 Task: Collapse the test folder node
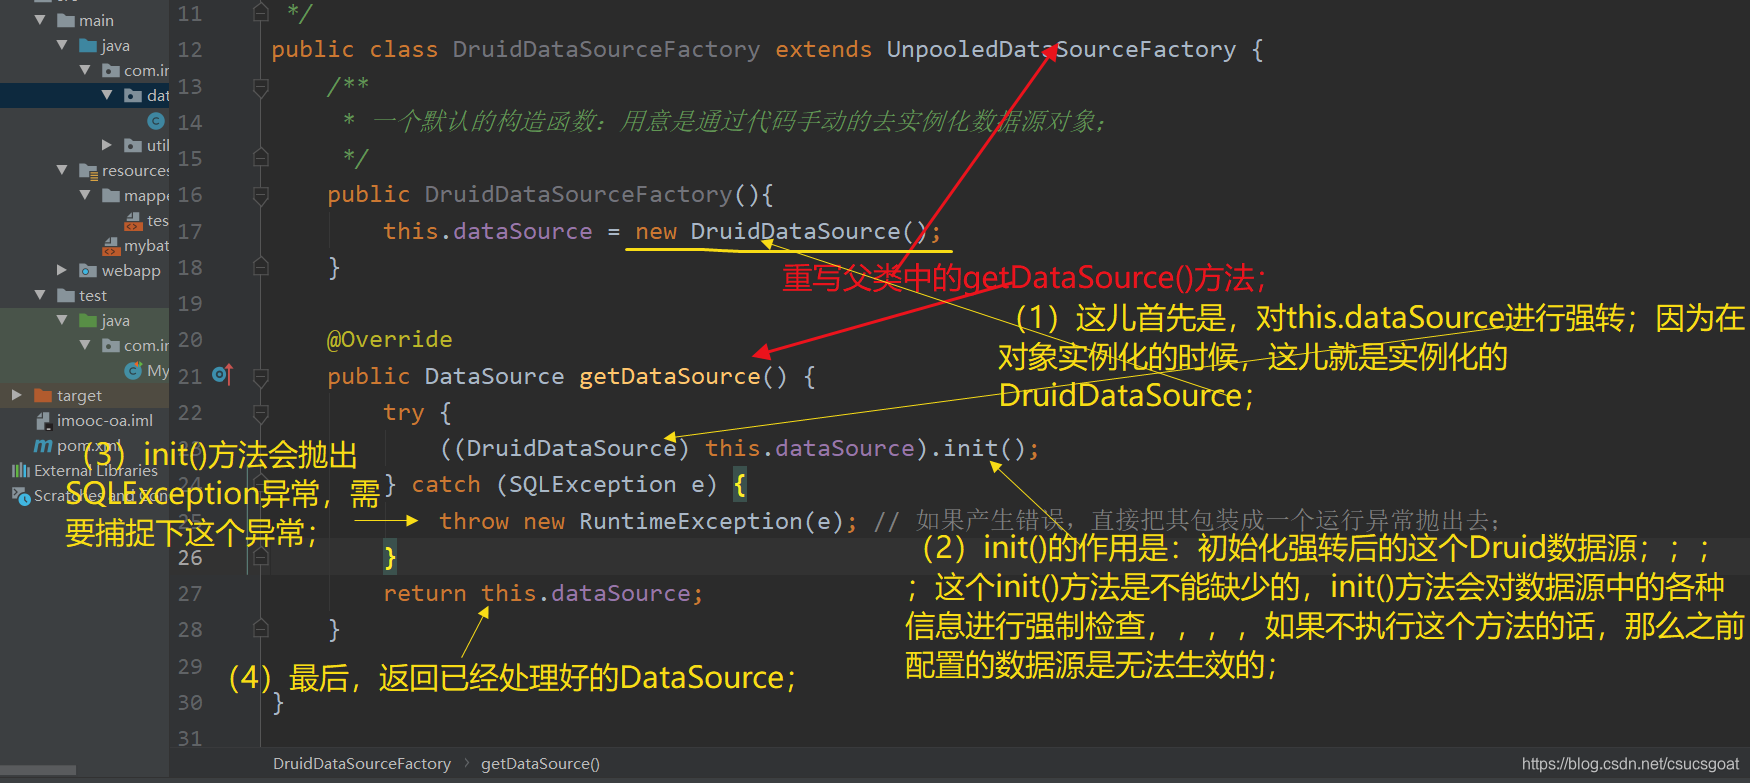pos(41,296)
